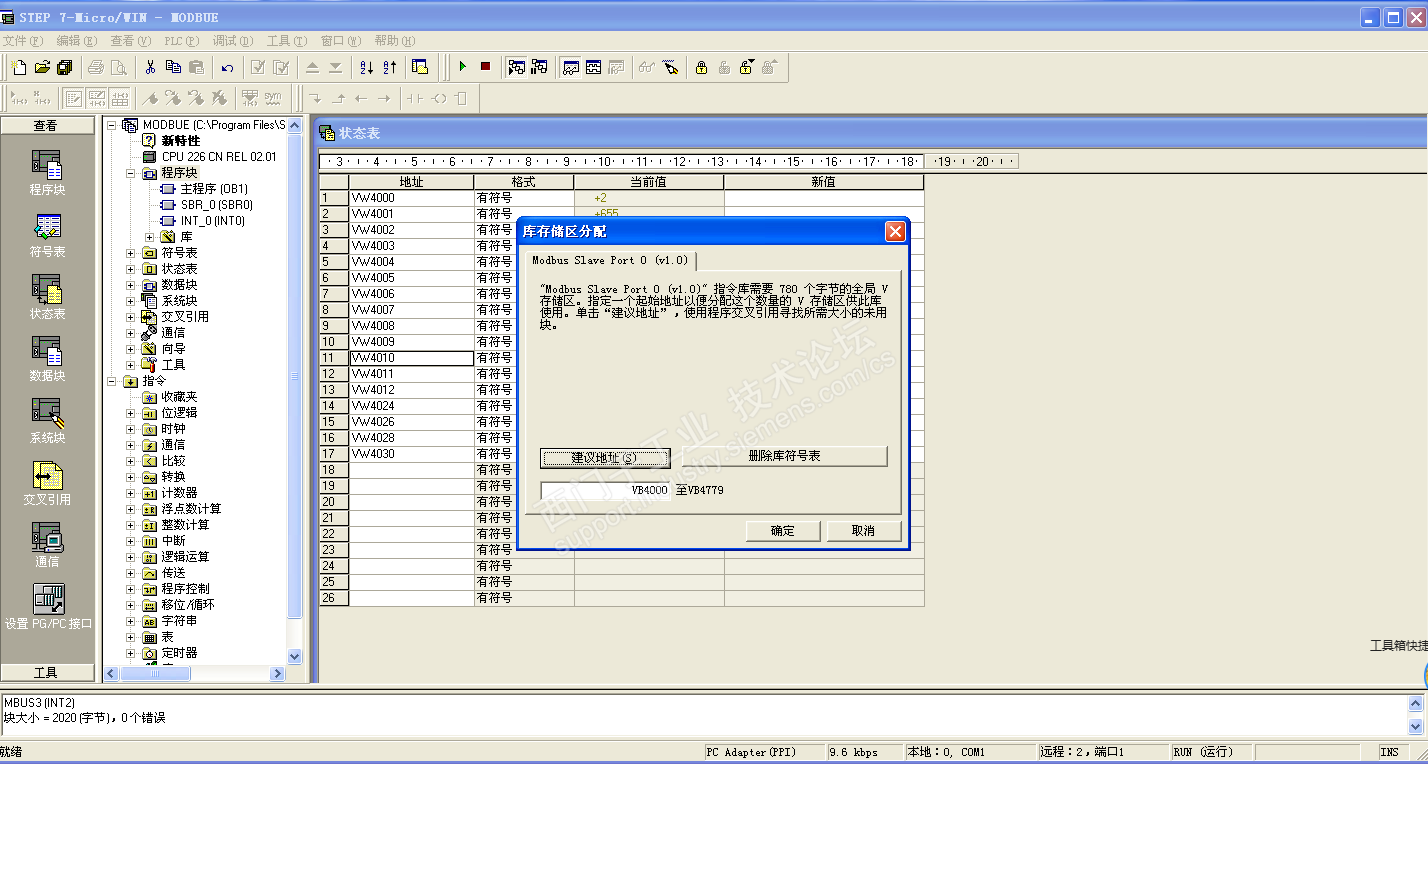Click the 查看 header in the view bar

click(47, 126)
